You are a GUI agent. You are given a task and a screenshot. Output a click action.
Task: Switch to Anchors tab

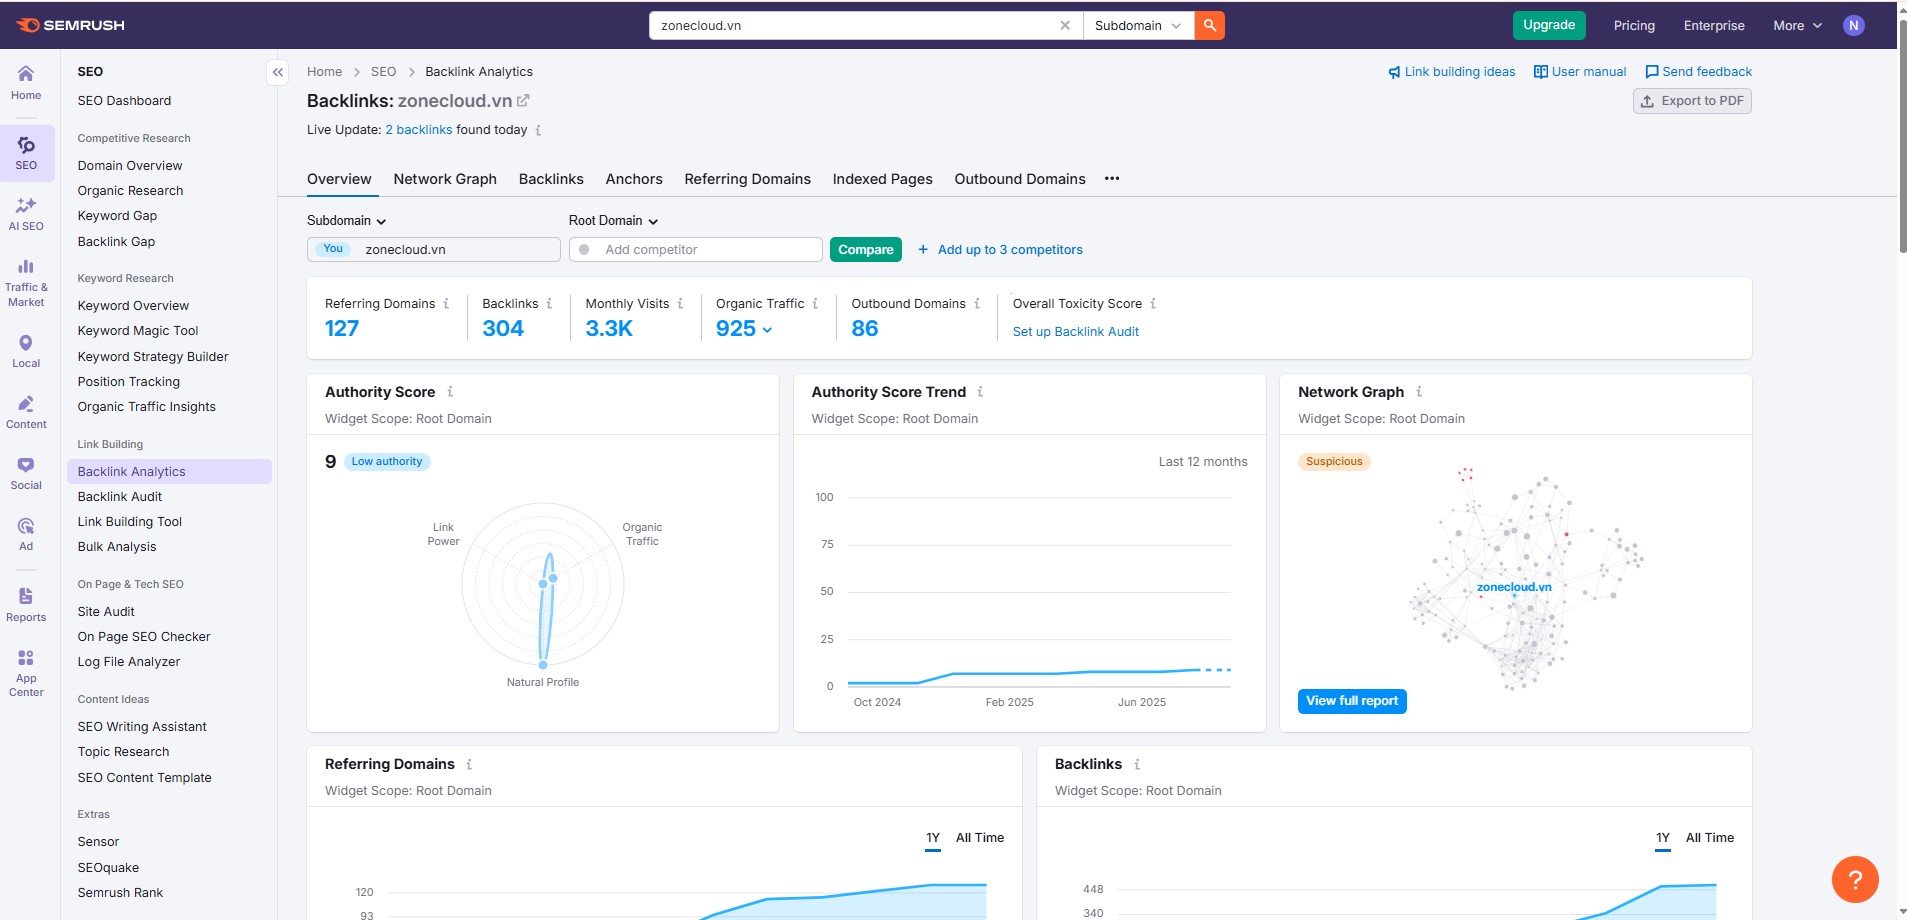point(634,179)
